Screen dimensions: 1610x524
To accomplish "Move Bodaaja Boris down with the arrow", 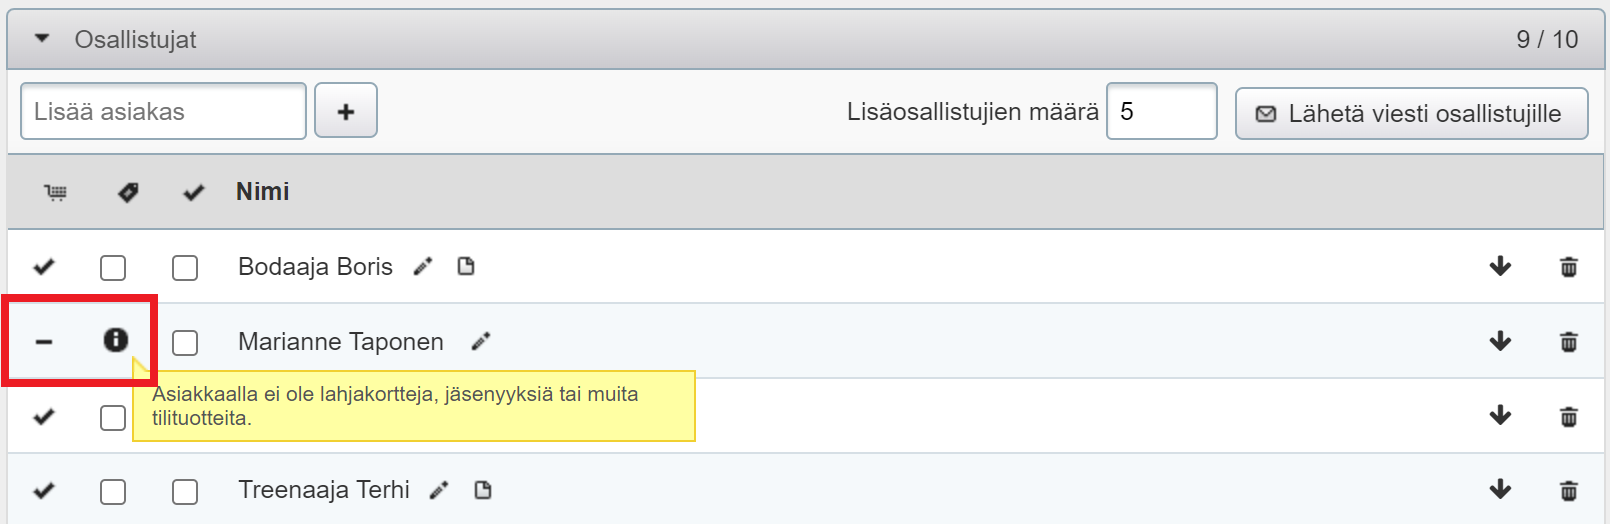I will (x=1500, y=267).
